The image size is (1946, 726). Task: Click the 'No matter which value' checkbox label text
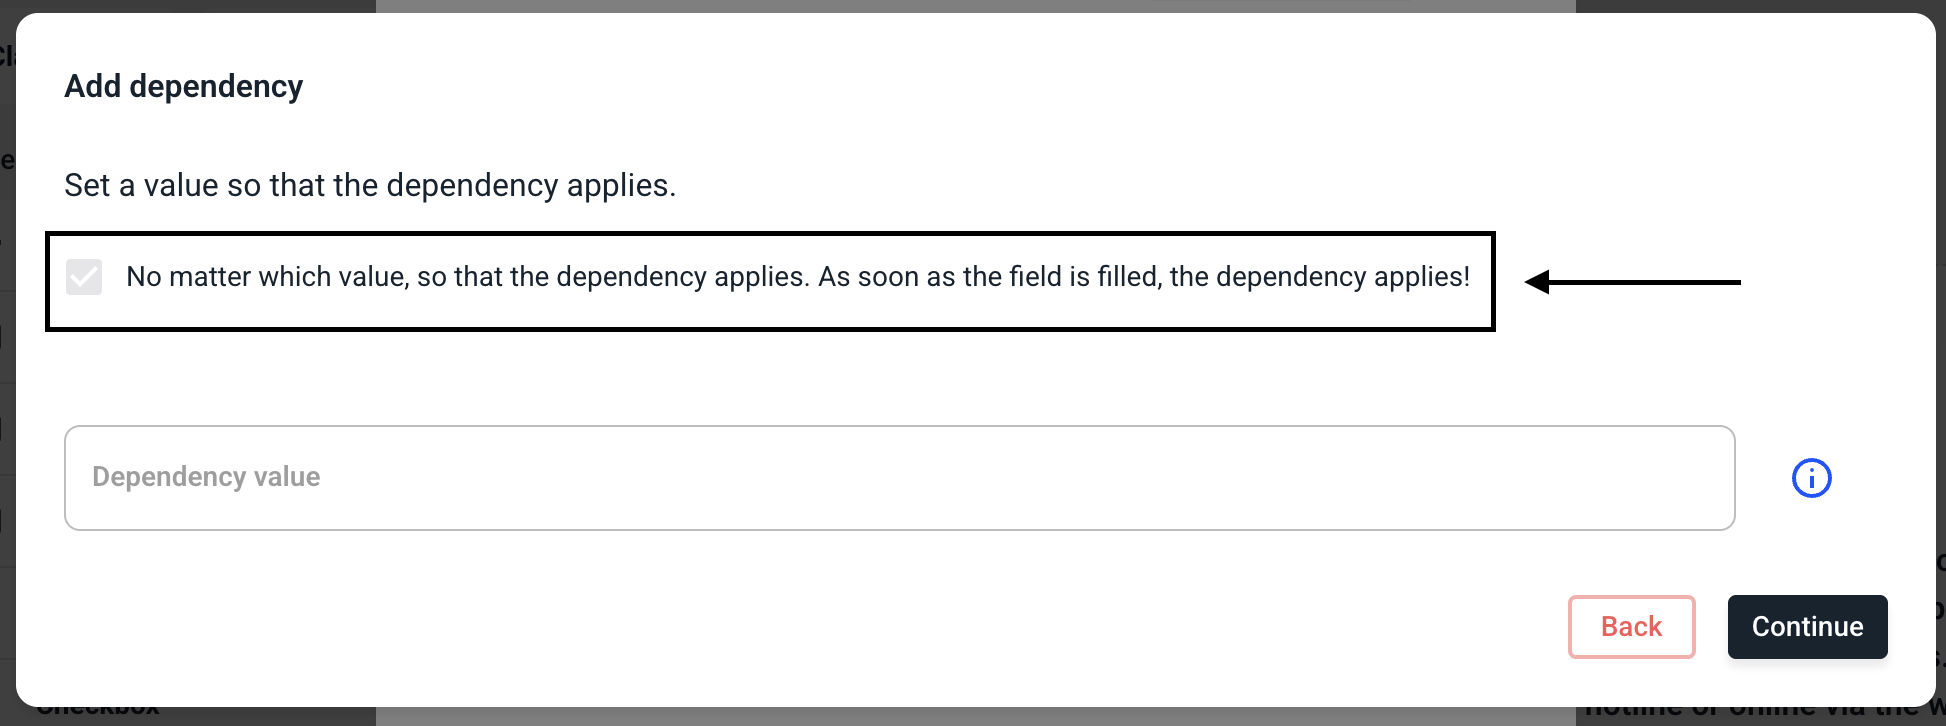pos(797,277)
